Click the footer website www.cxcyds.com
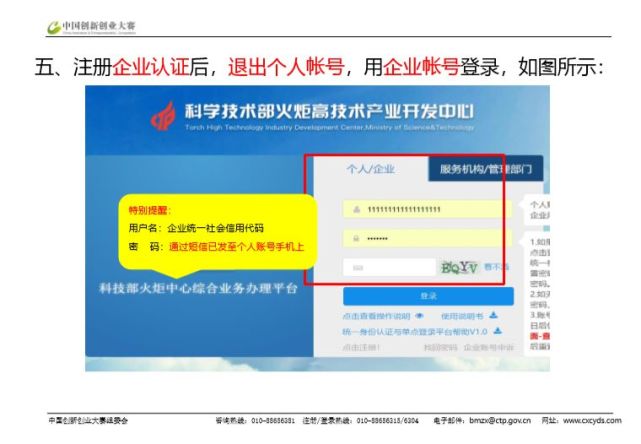The width and height of the screenshot is (641, 444). point(592,420)
